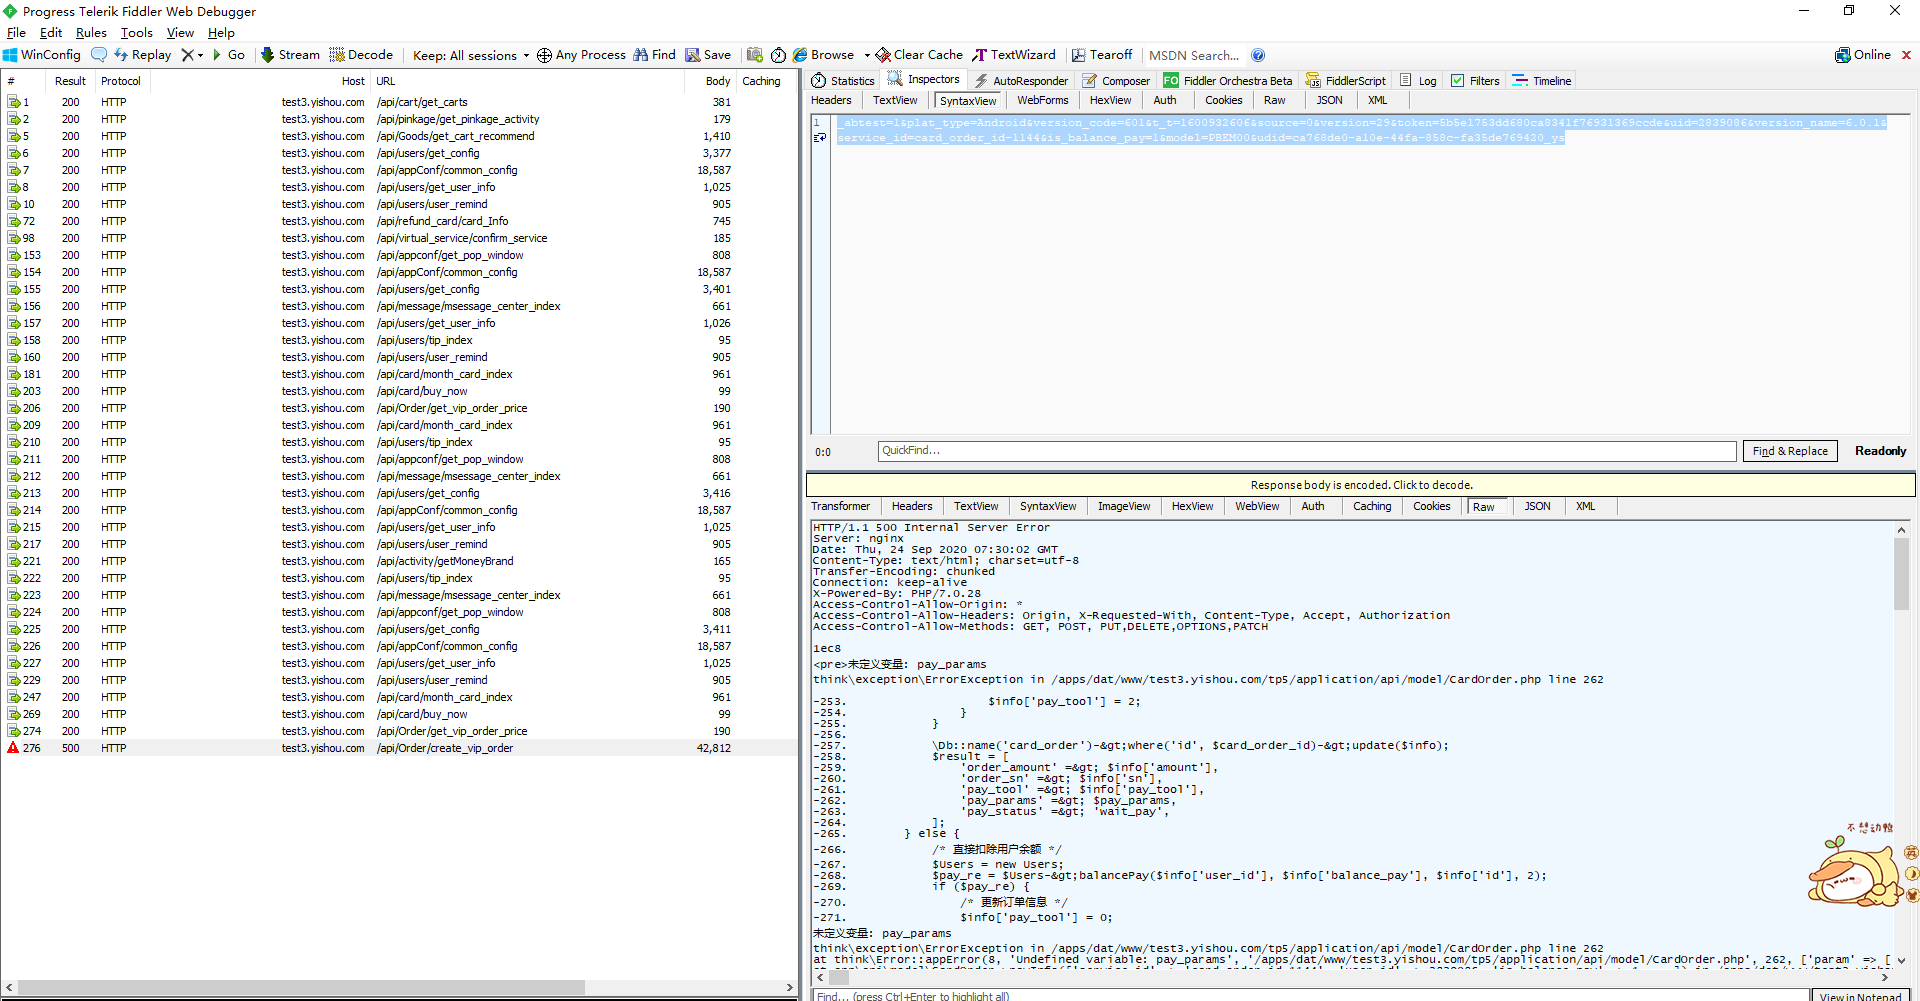Click the comment speech bubble icon
Image resolution: width=1920 pixels, height=1001 pixels.
coord(98,55)
